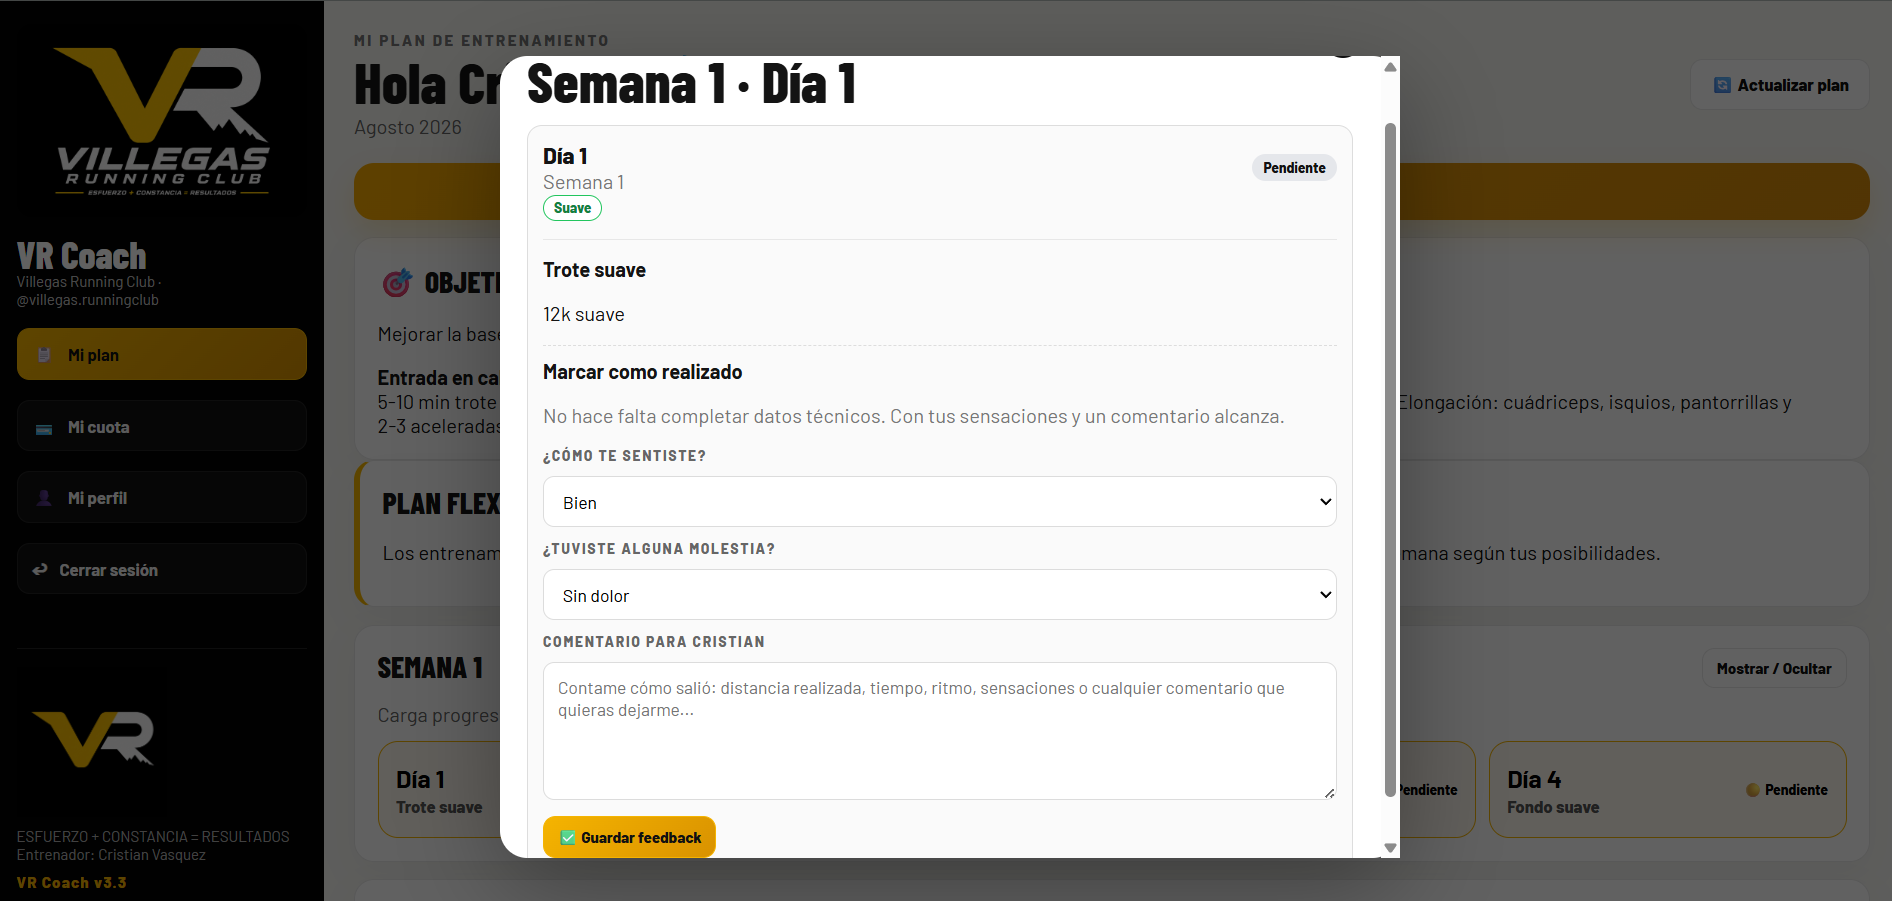Click the 'Semana 1 · Día 1' modal title
The width and height of the screenshot is (1892, 901).
point(691,83)
